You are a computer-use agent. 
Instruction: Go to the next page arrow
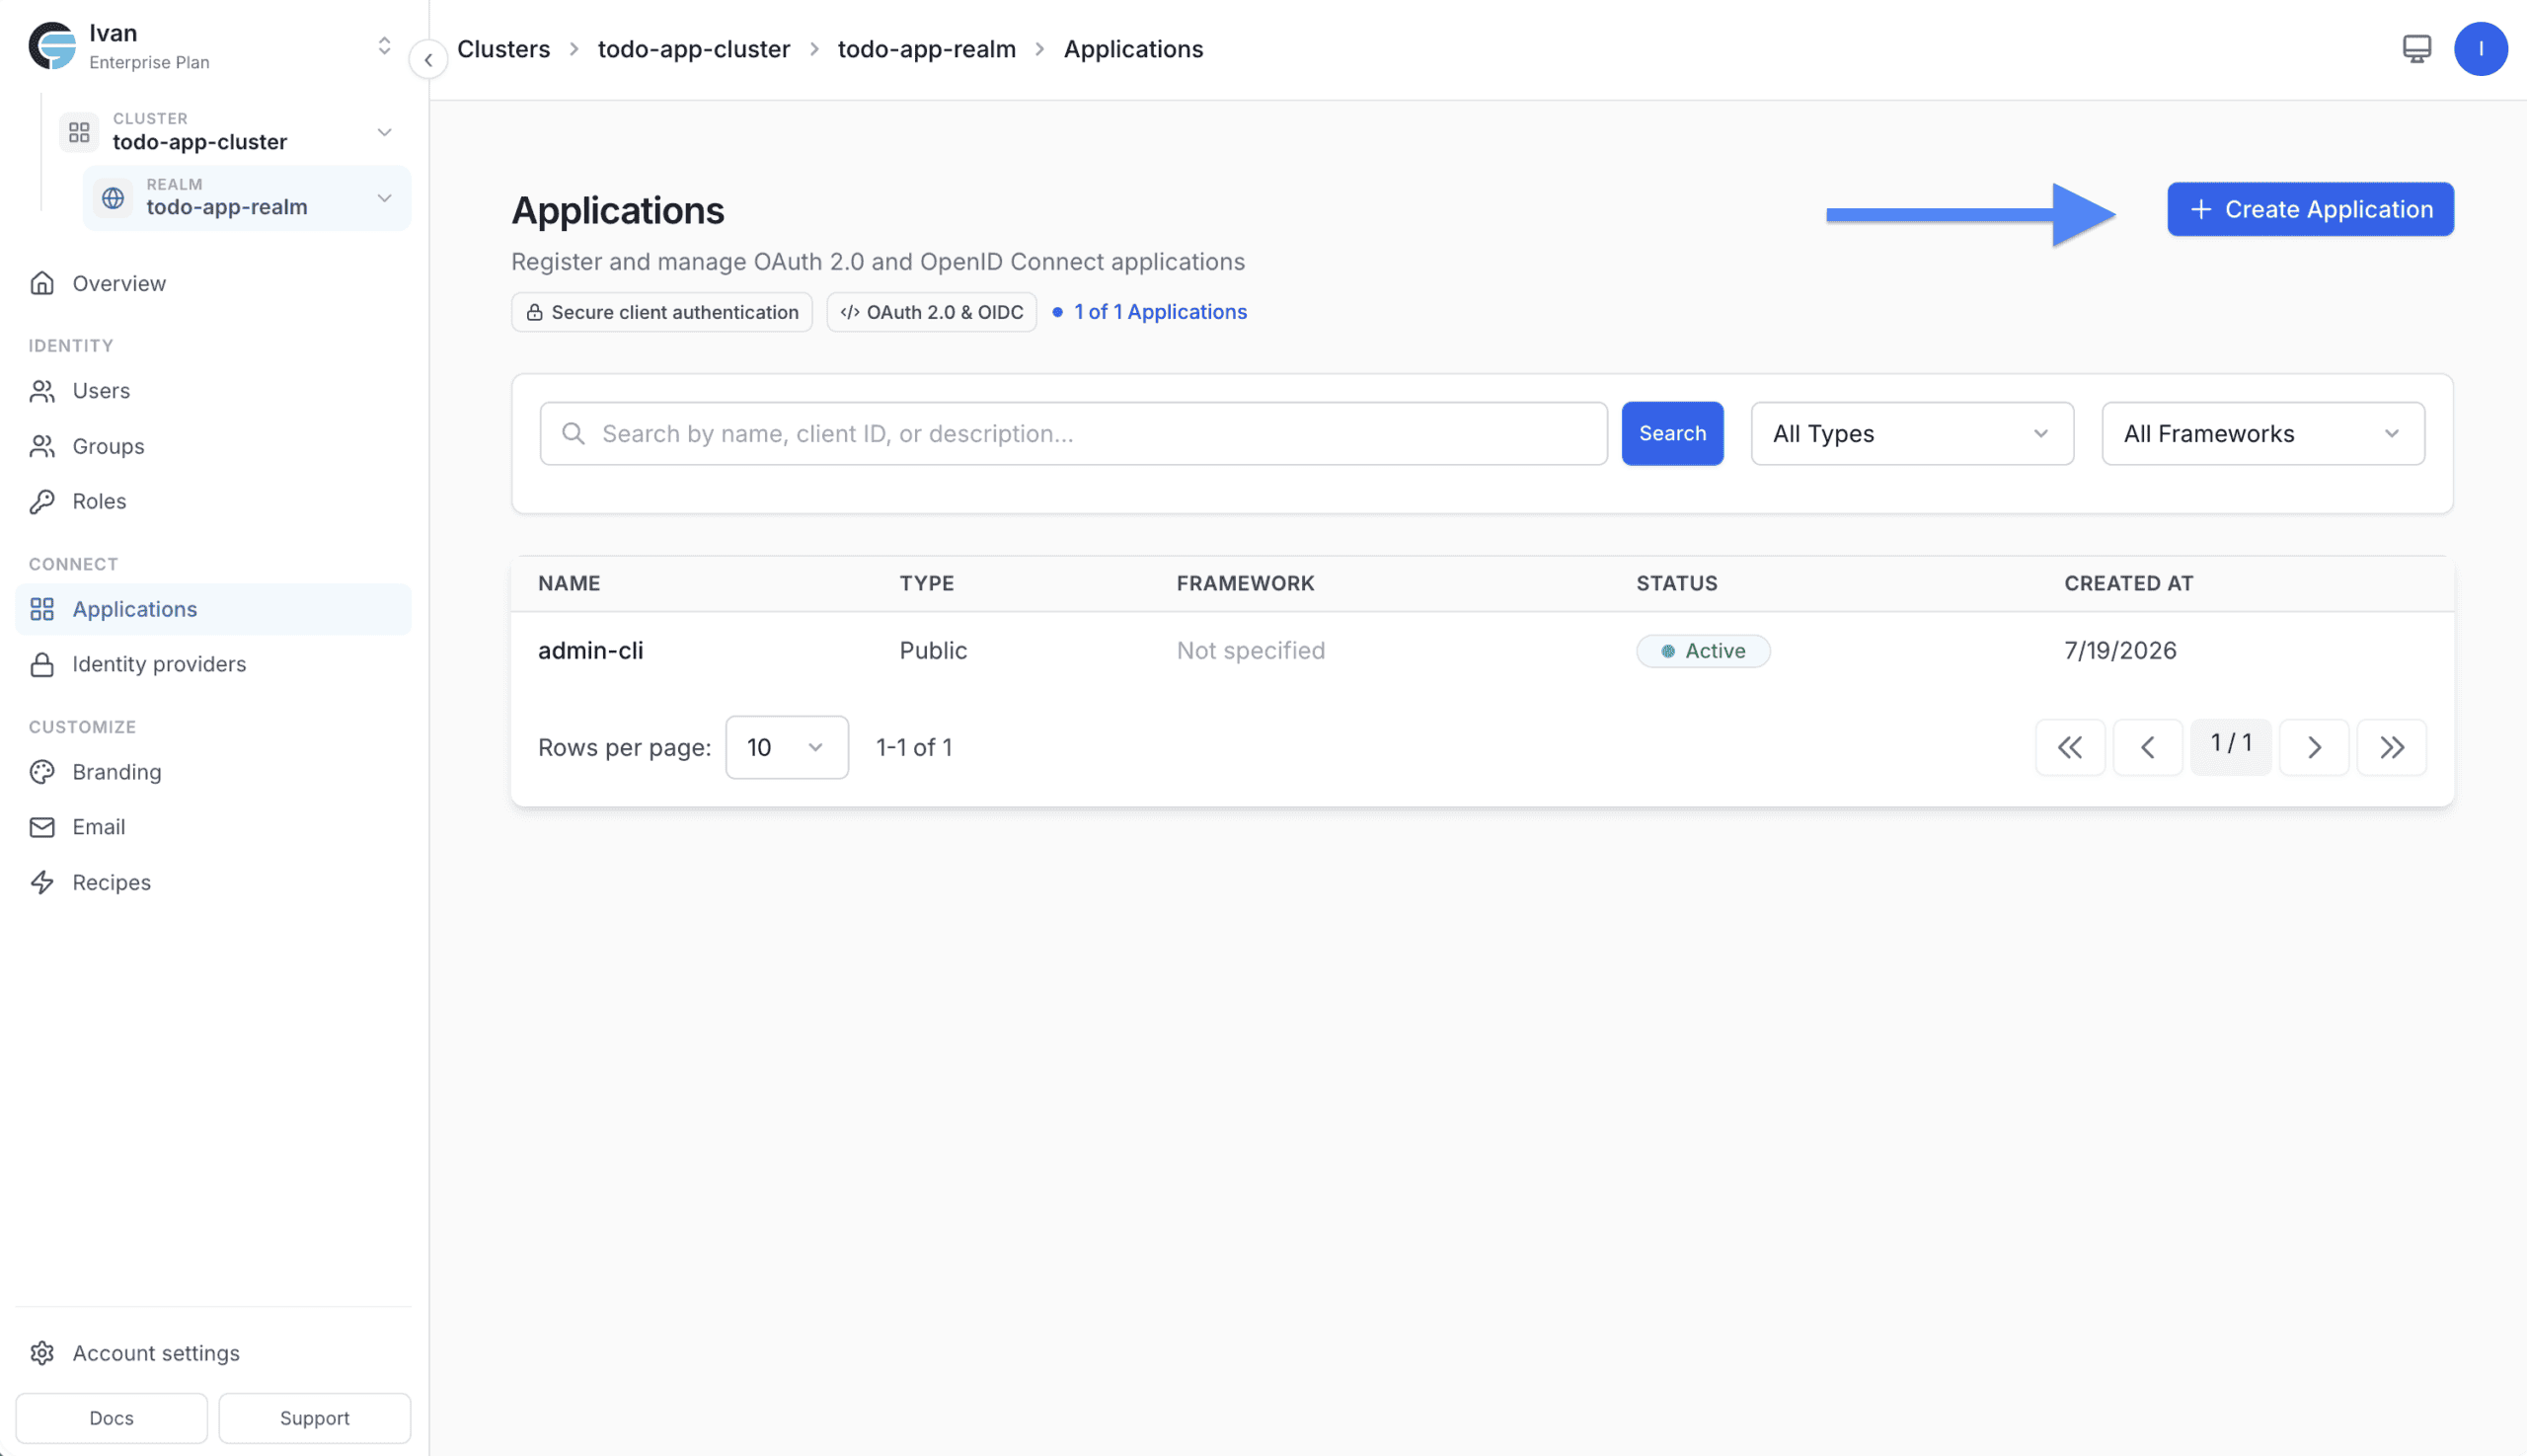pos(2314,747)
